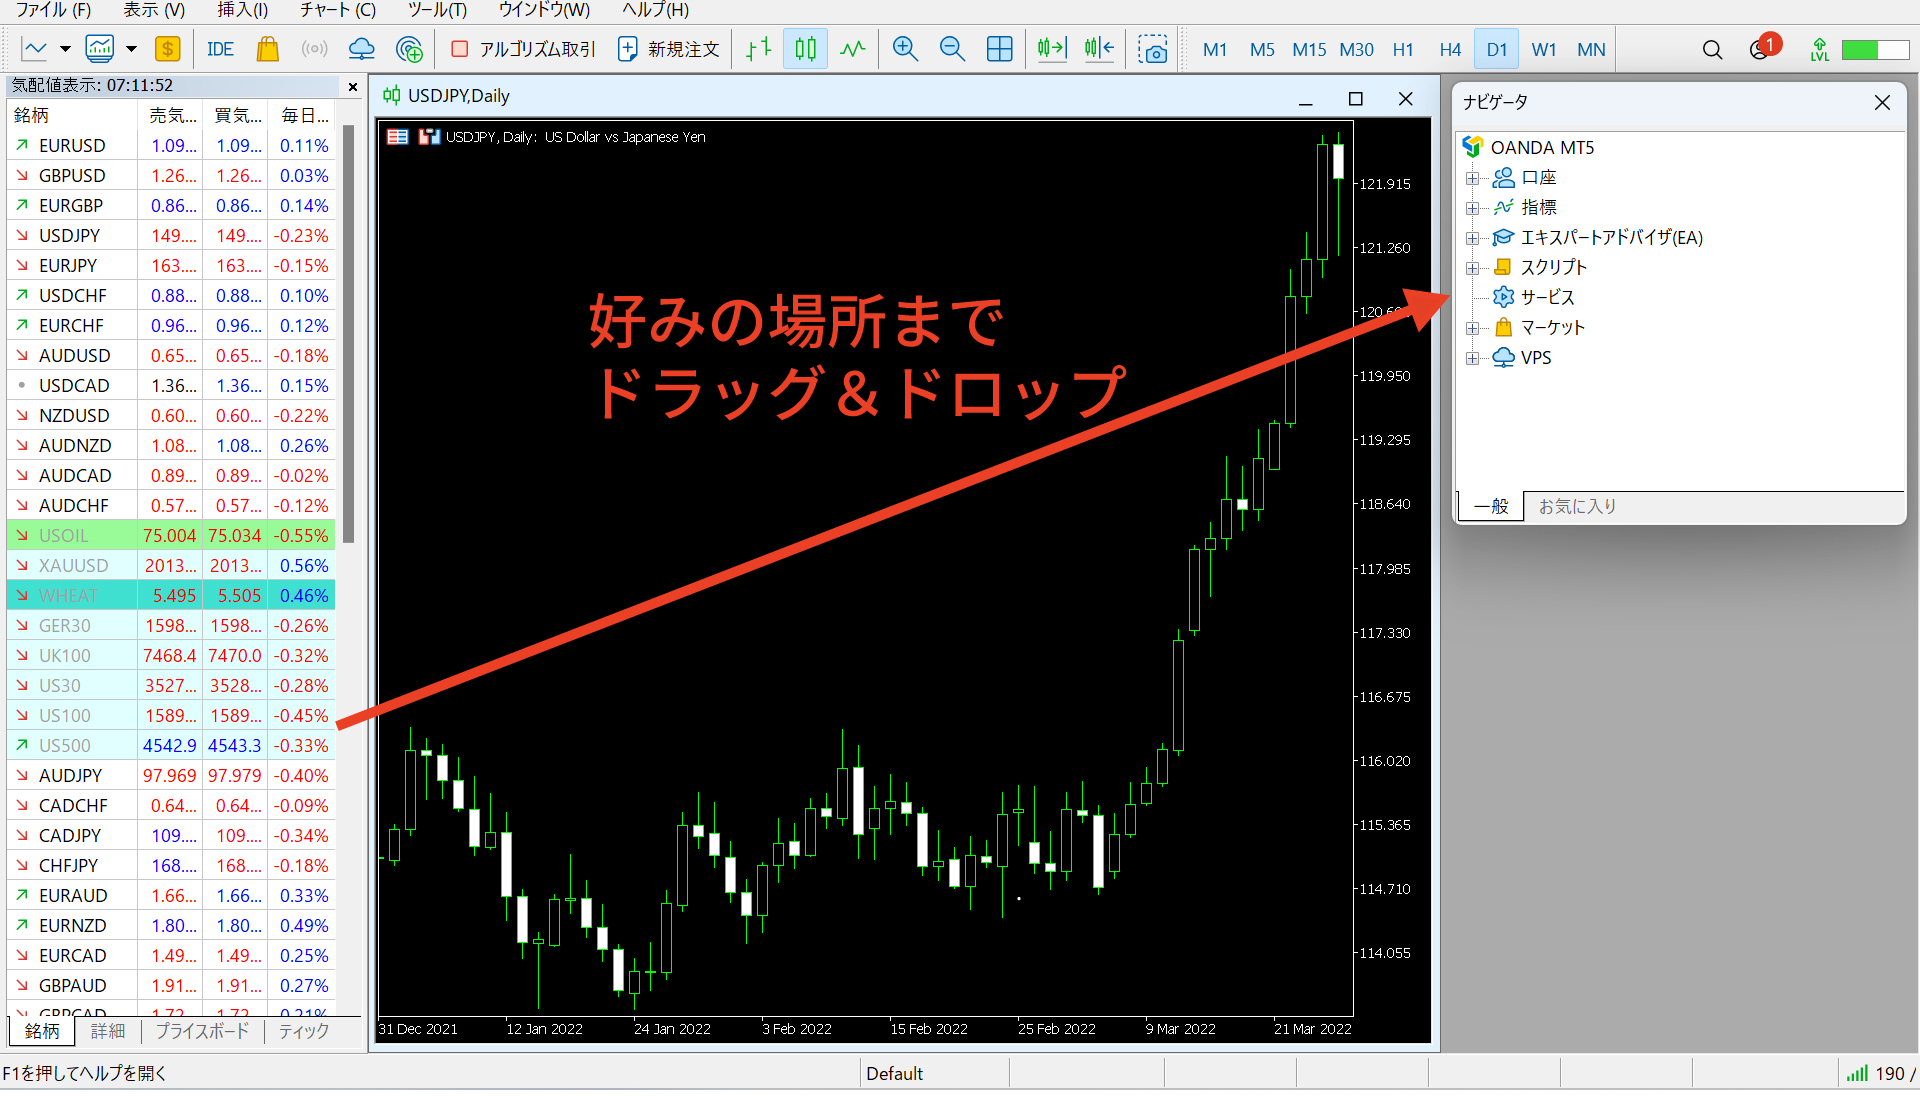Expand the 口座 node in Navigator
The image size is (1920, 1096).
(1472, 178)
